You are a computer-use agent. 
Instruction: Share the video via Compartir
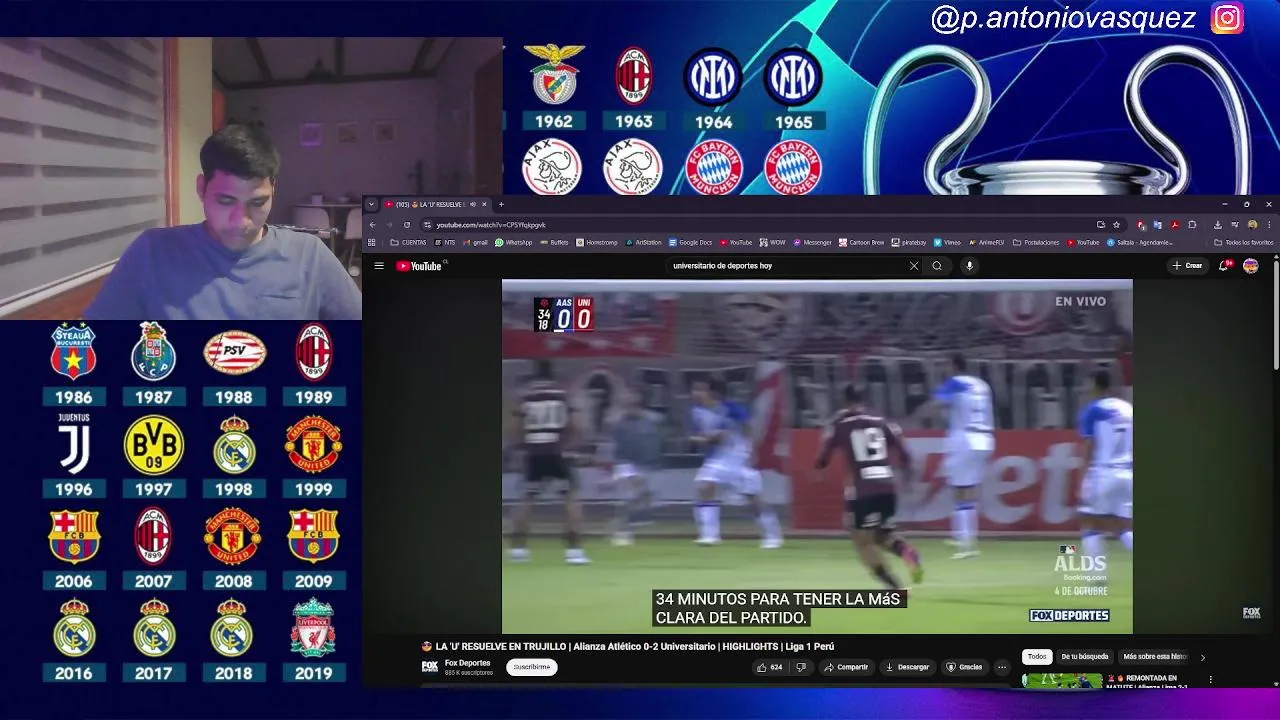tap(847, 667)
